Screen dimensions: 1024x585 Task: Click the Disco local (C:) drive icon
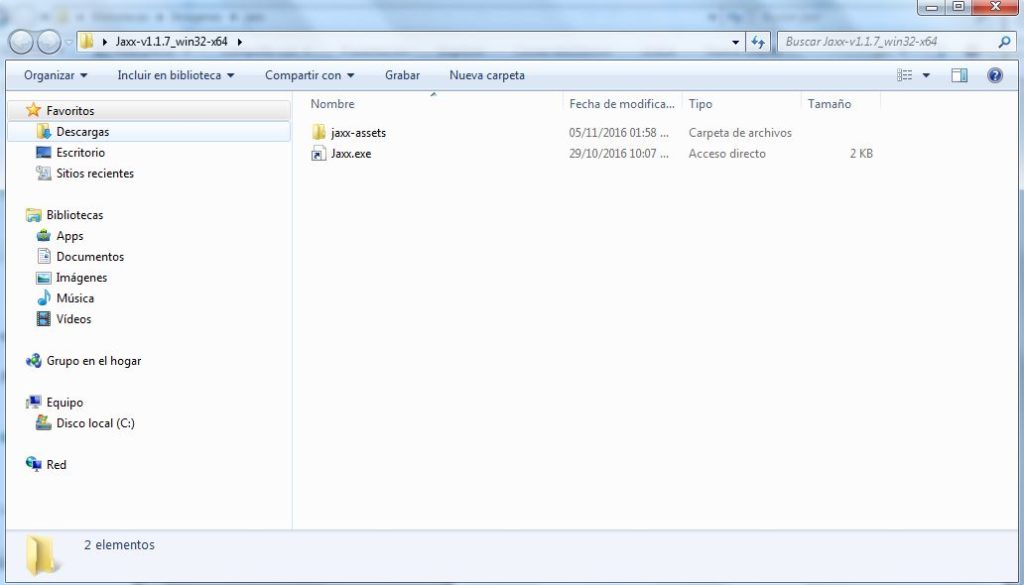[x=44, y=423]
